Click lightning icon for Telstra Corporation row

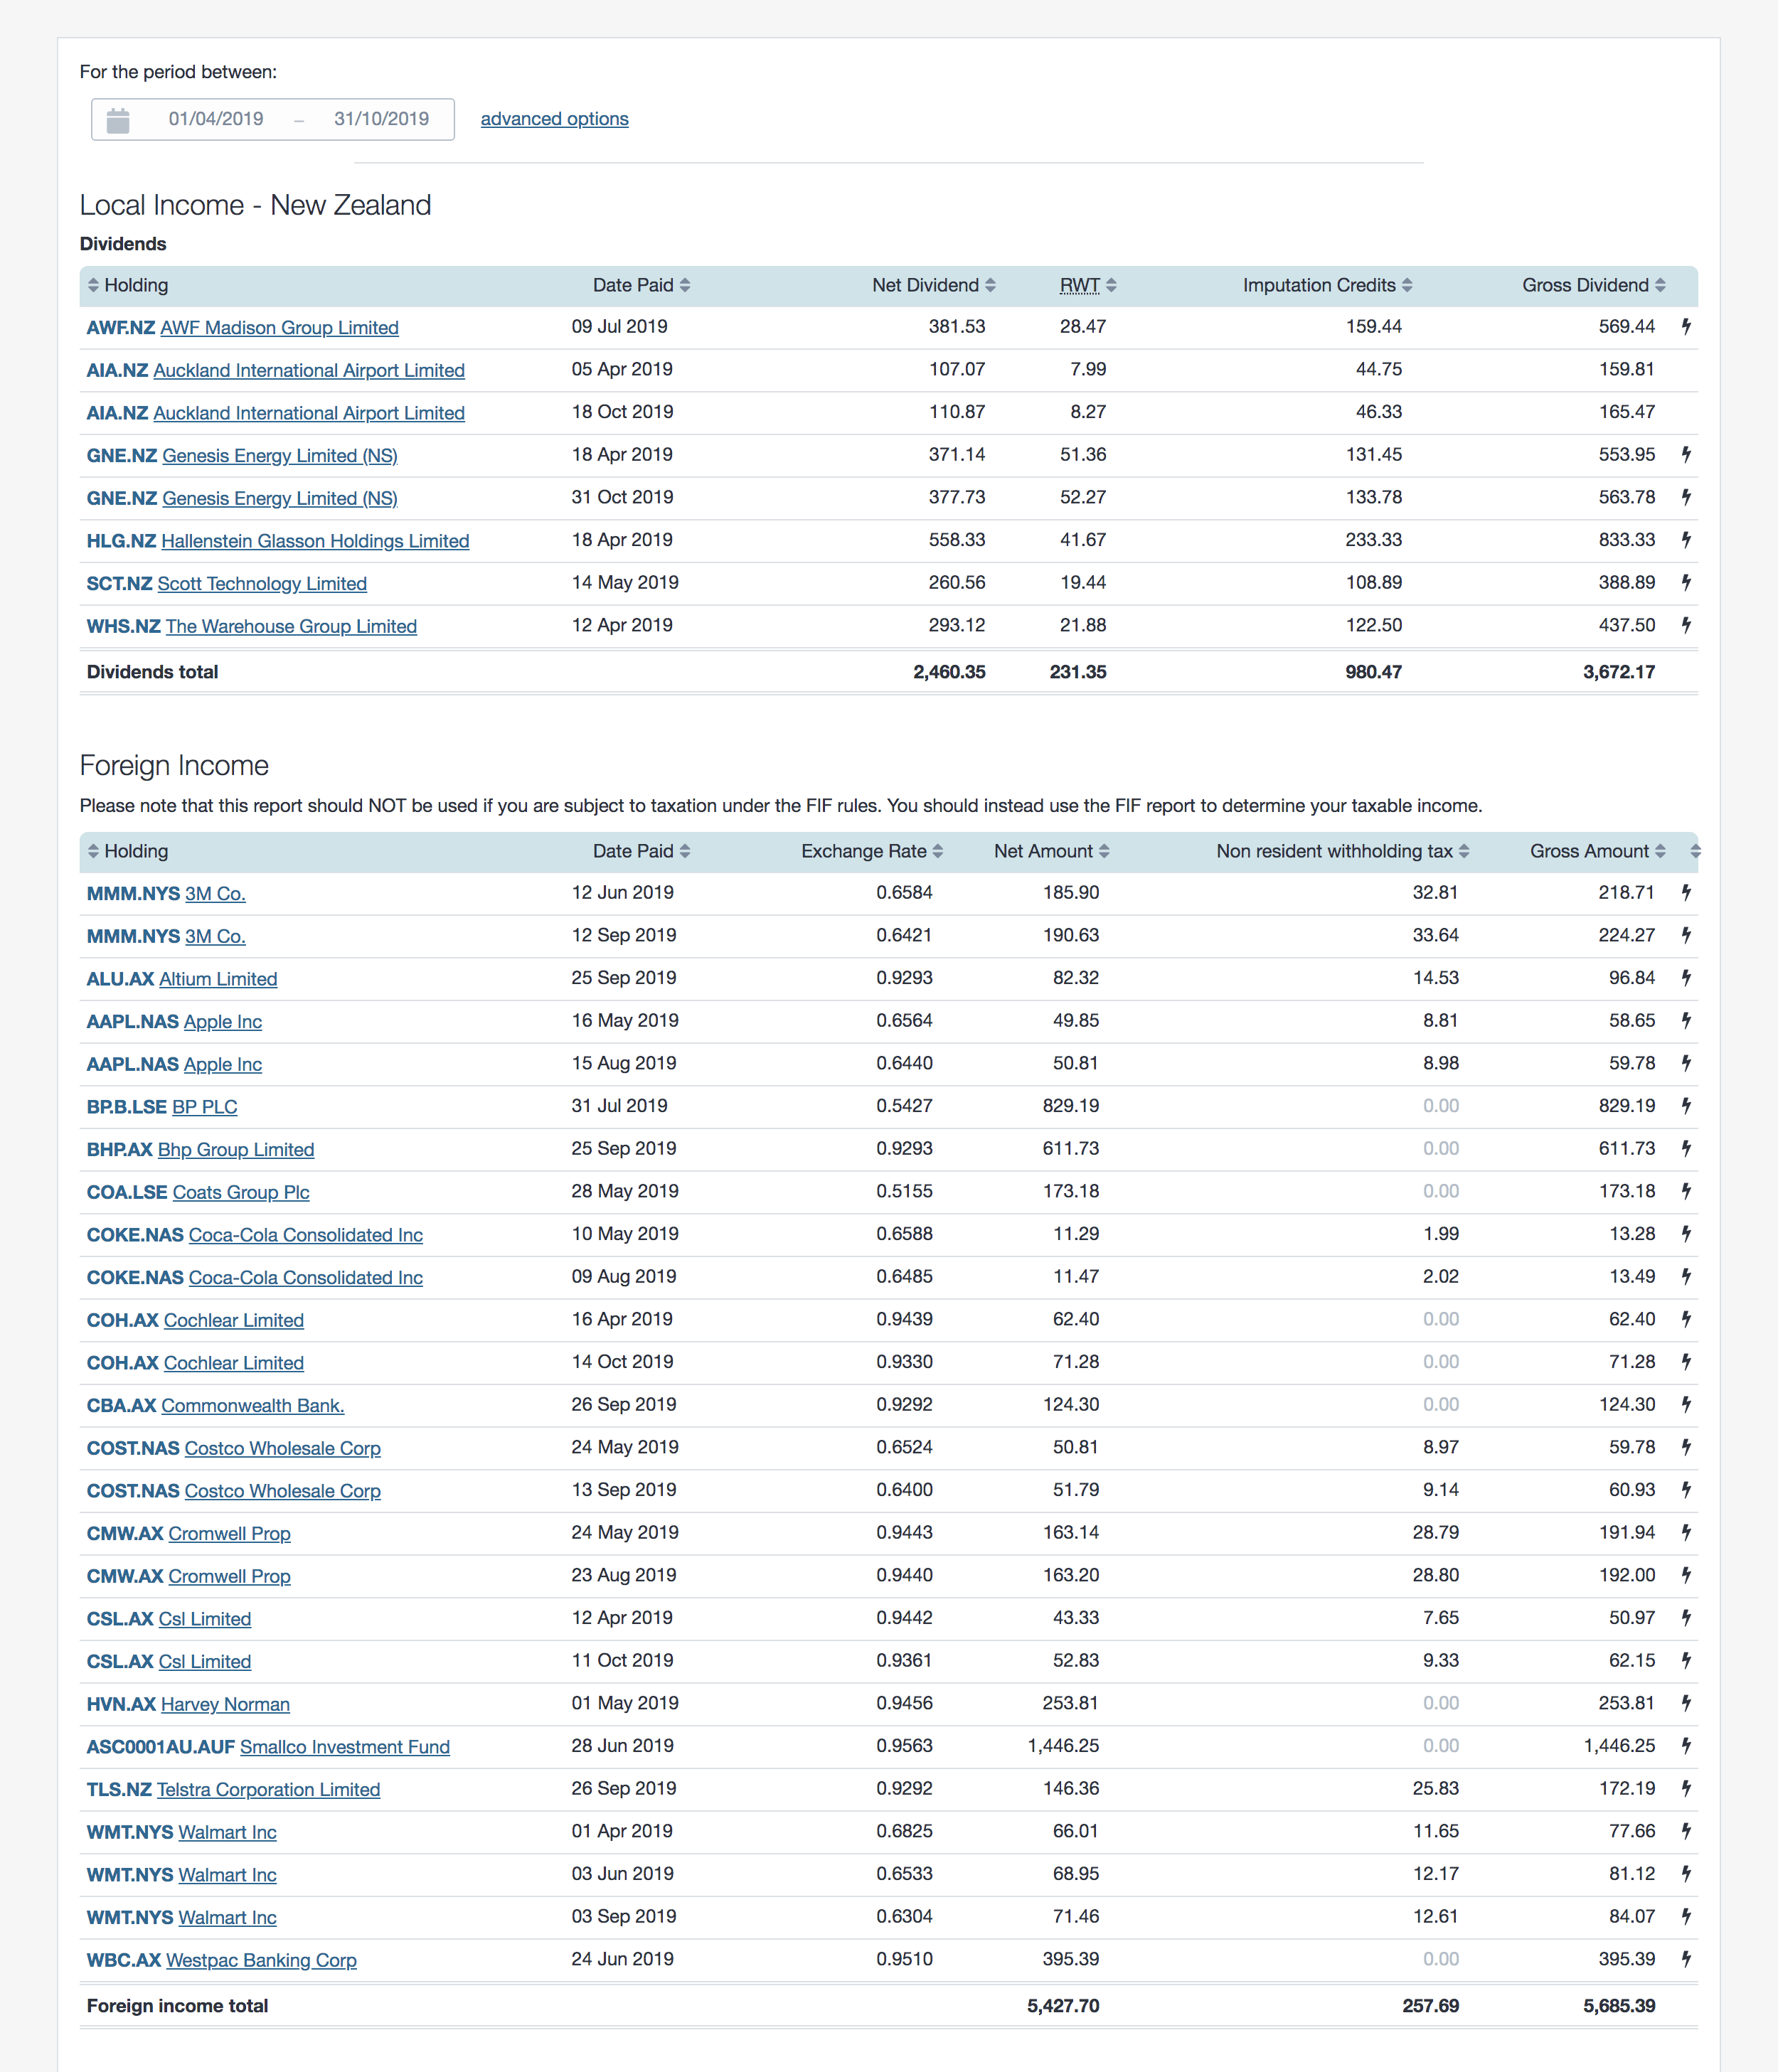point(1686,1789)
